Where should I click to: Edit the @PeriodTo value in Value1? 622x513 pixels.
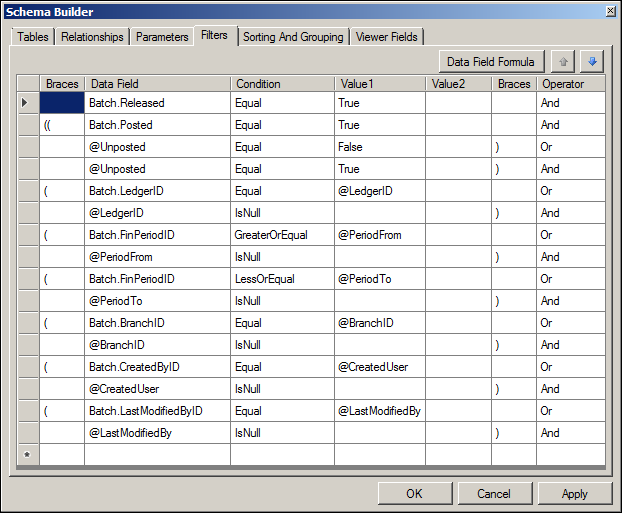(379, 279)
